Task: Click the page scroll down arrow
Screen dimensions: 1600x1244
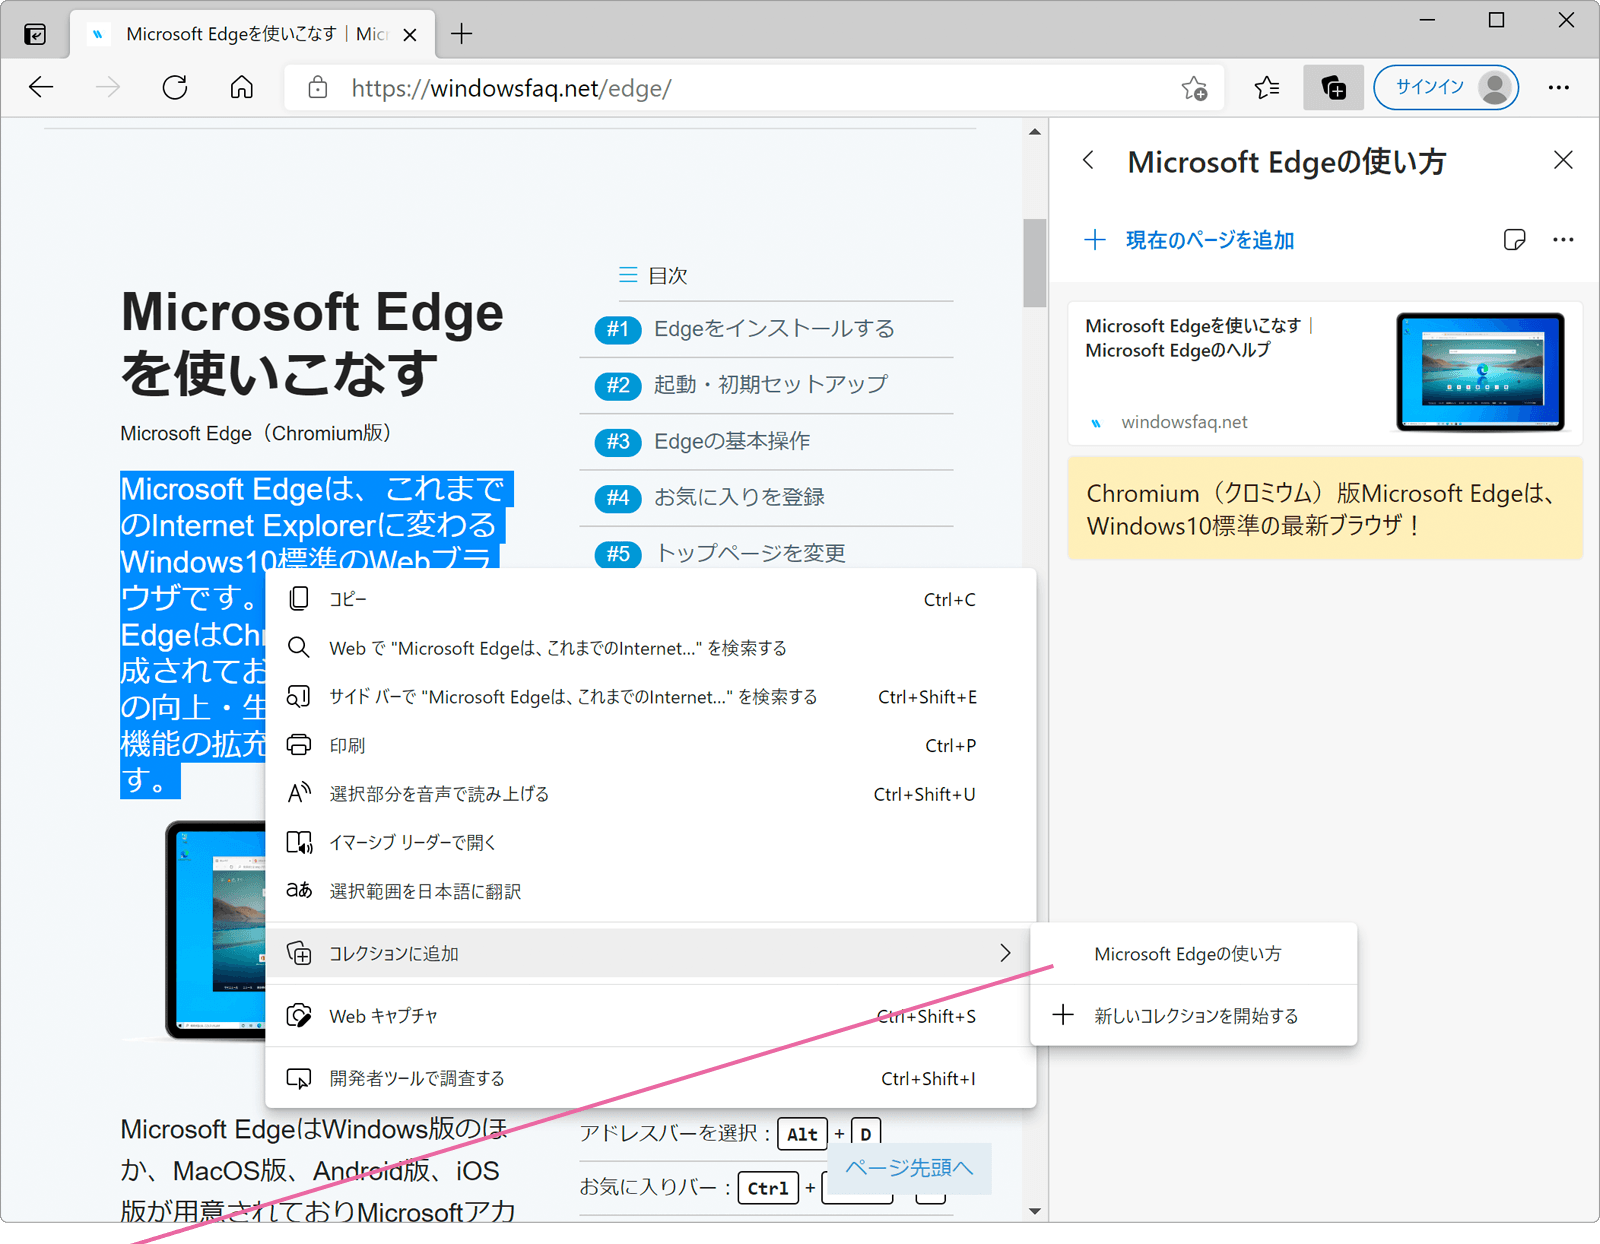Action: [x=1035, y=1211]
